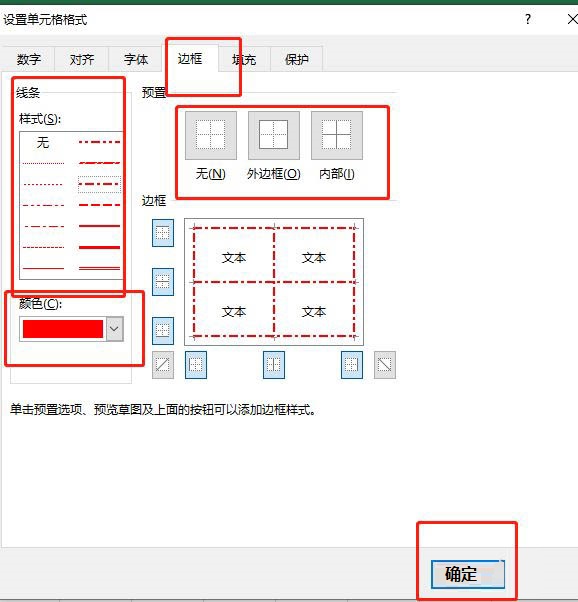Toggle the inside horizontal border button
The height and width of the screenshot is (602, 578).
[x=163, y=282]
